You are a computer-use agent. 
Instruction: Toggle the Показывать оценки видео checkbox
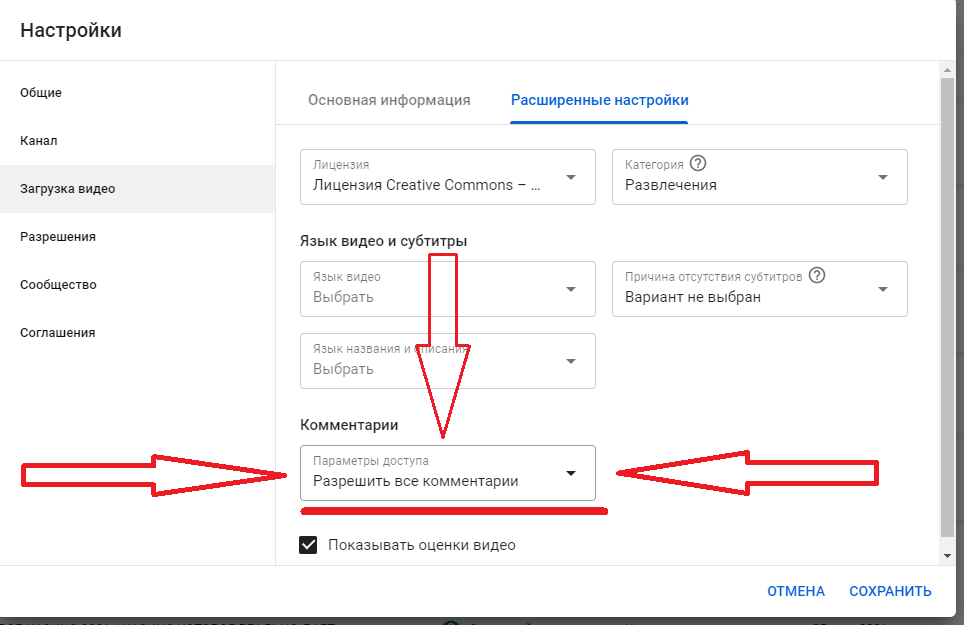click(x=310, y=545)
